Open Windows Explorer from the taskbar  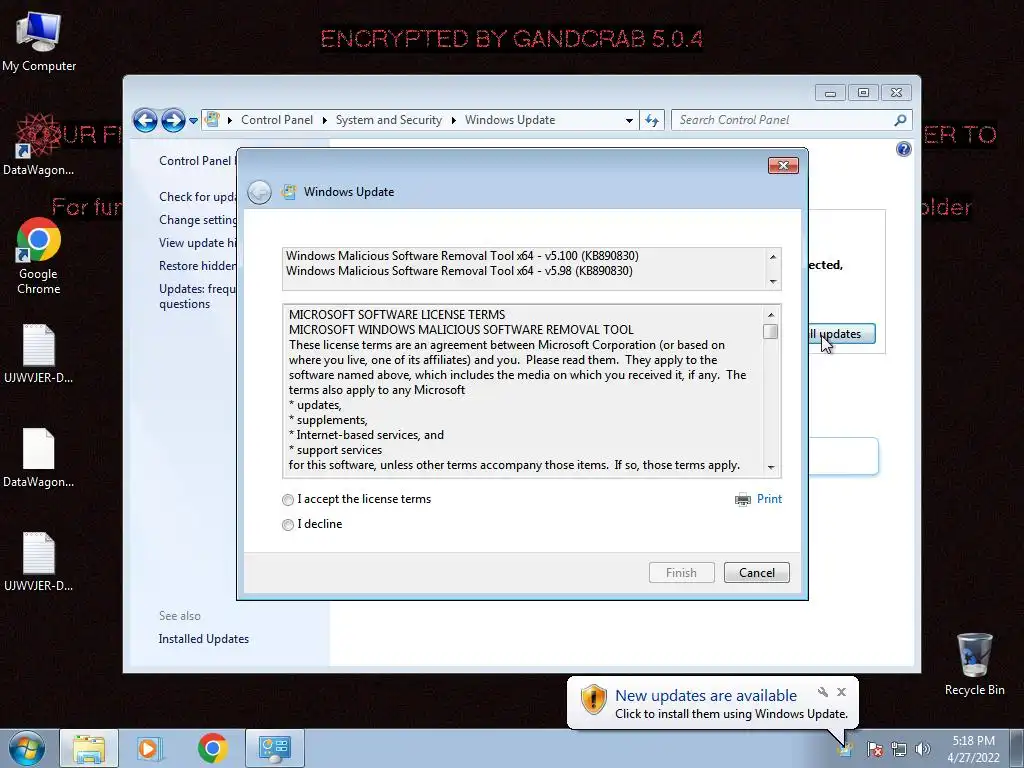coord(89,748)
